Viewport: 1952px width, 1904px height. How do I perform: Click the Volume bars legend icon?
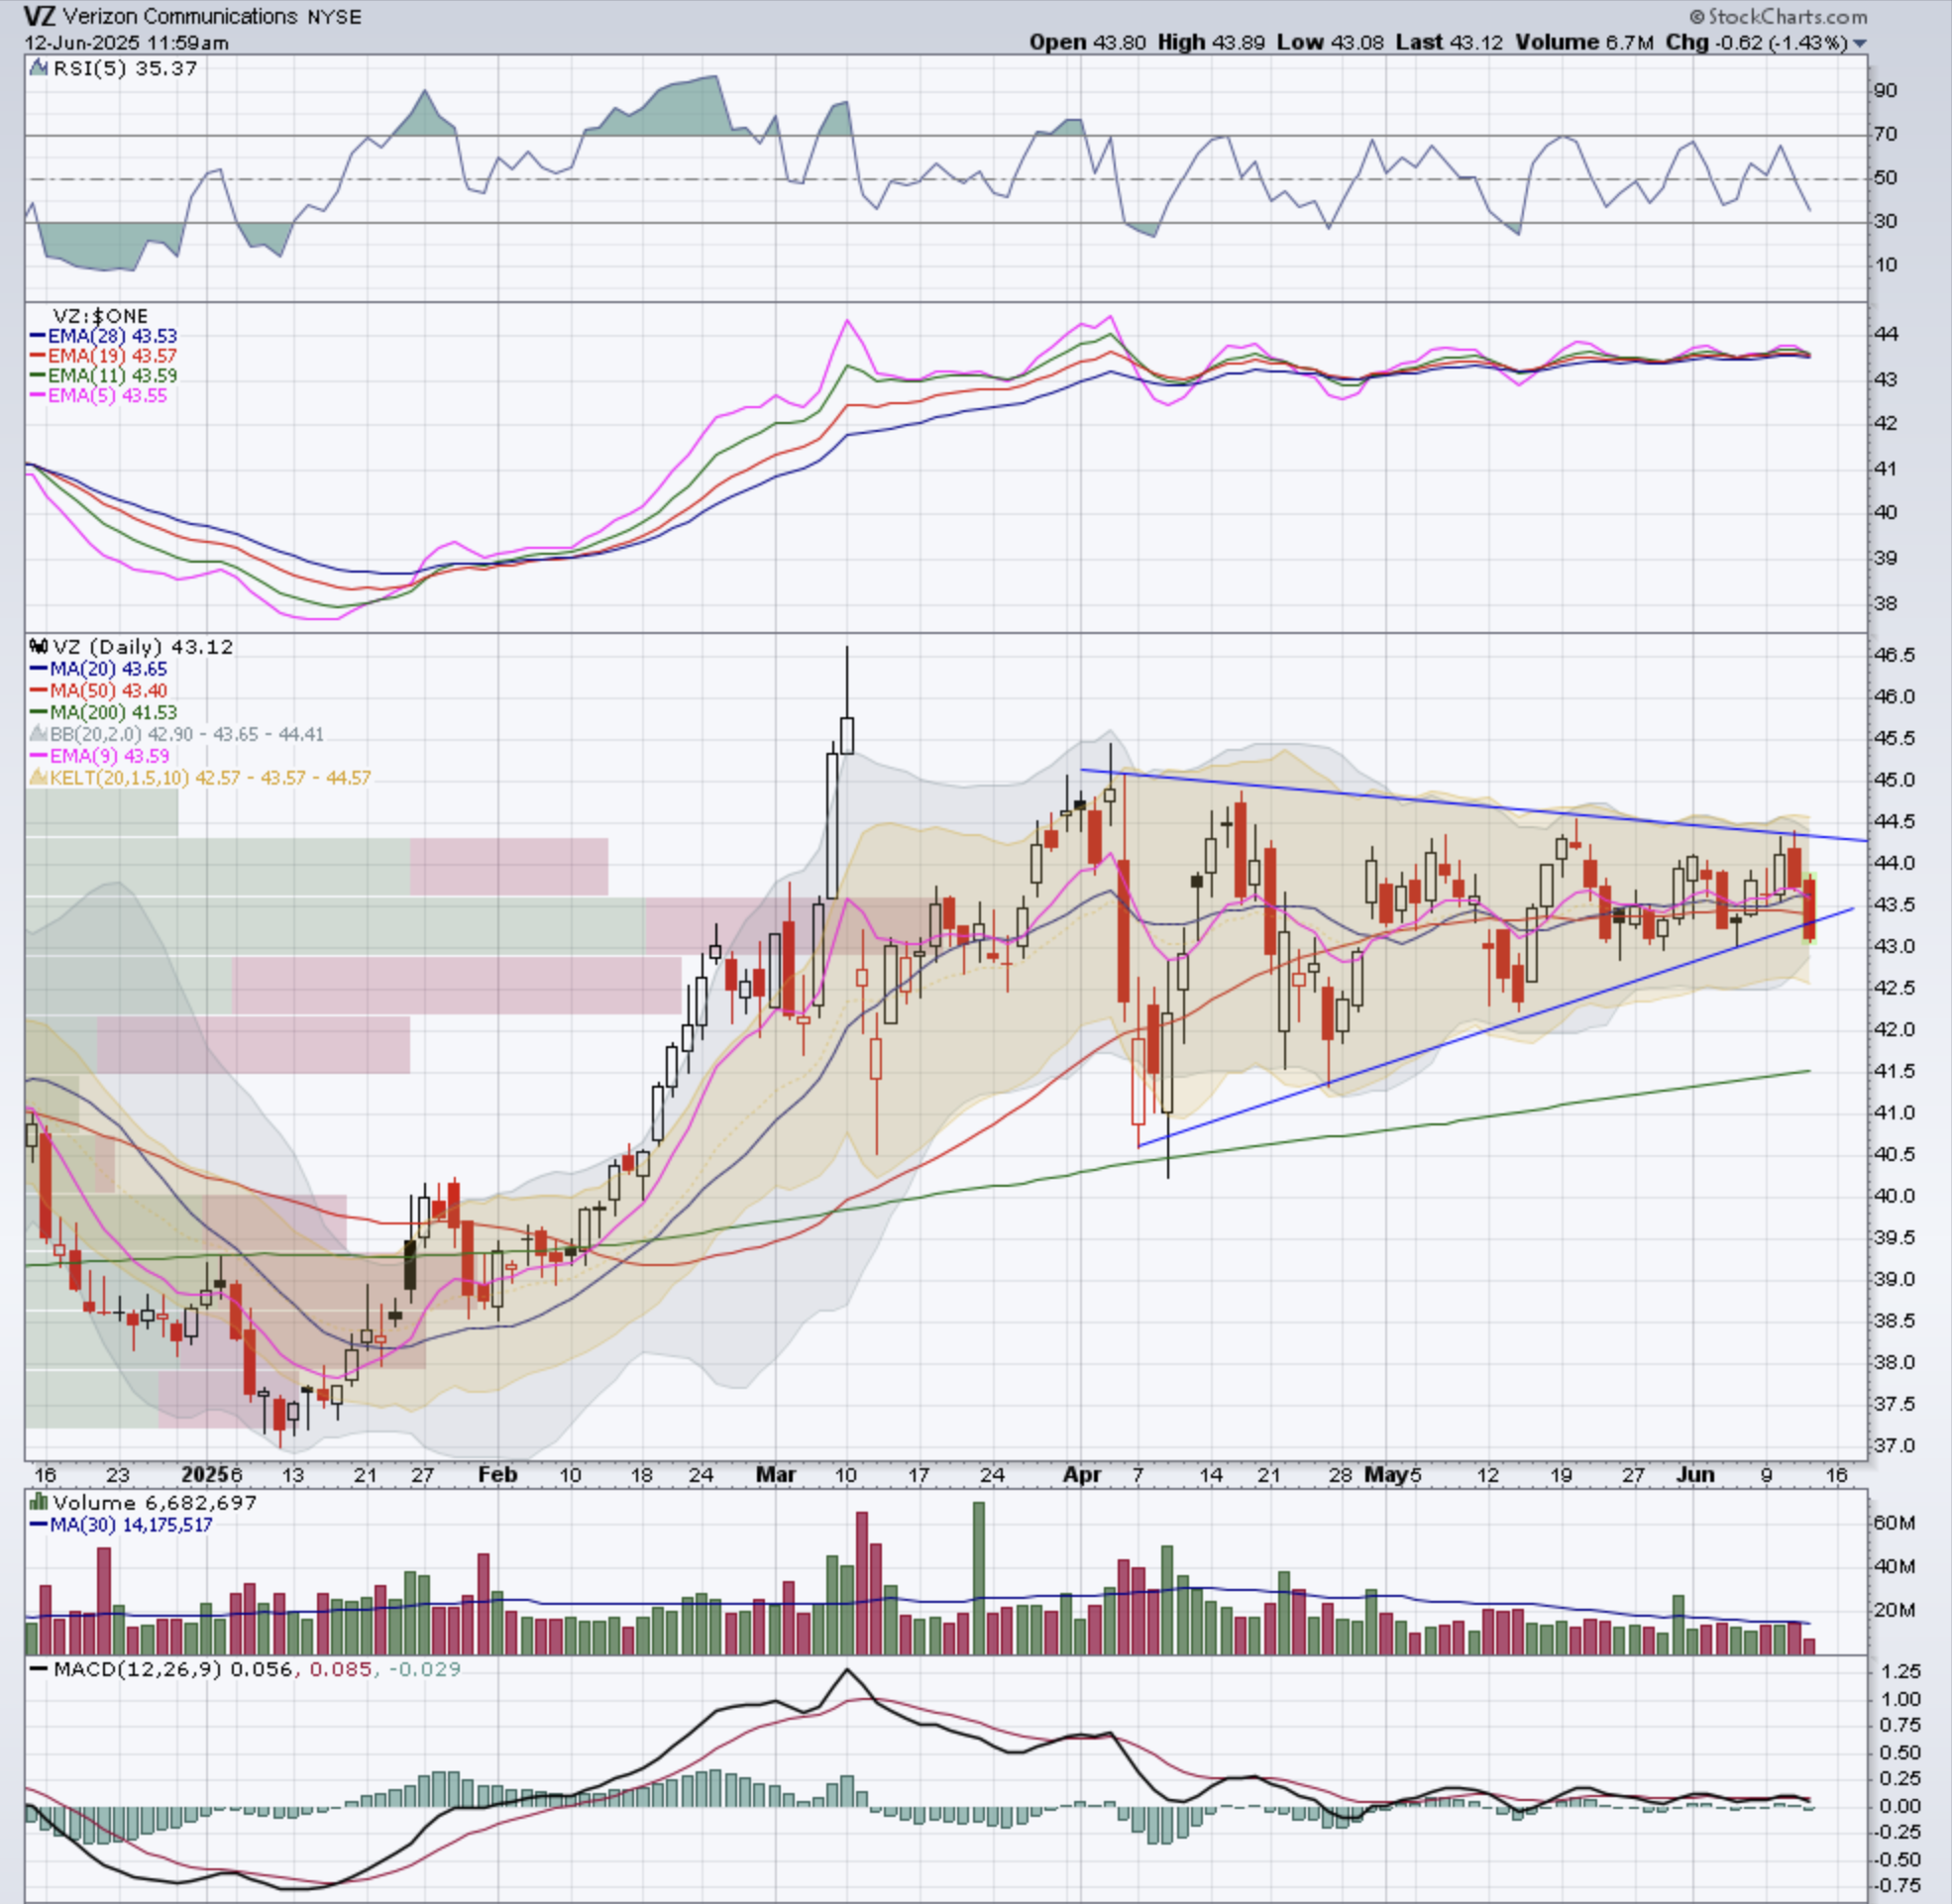39,1502
